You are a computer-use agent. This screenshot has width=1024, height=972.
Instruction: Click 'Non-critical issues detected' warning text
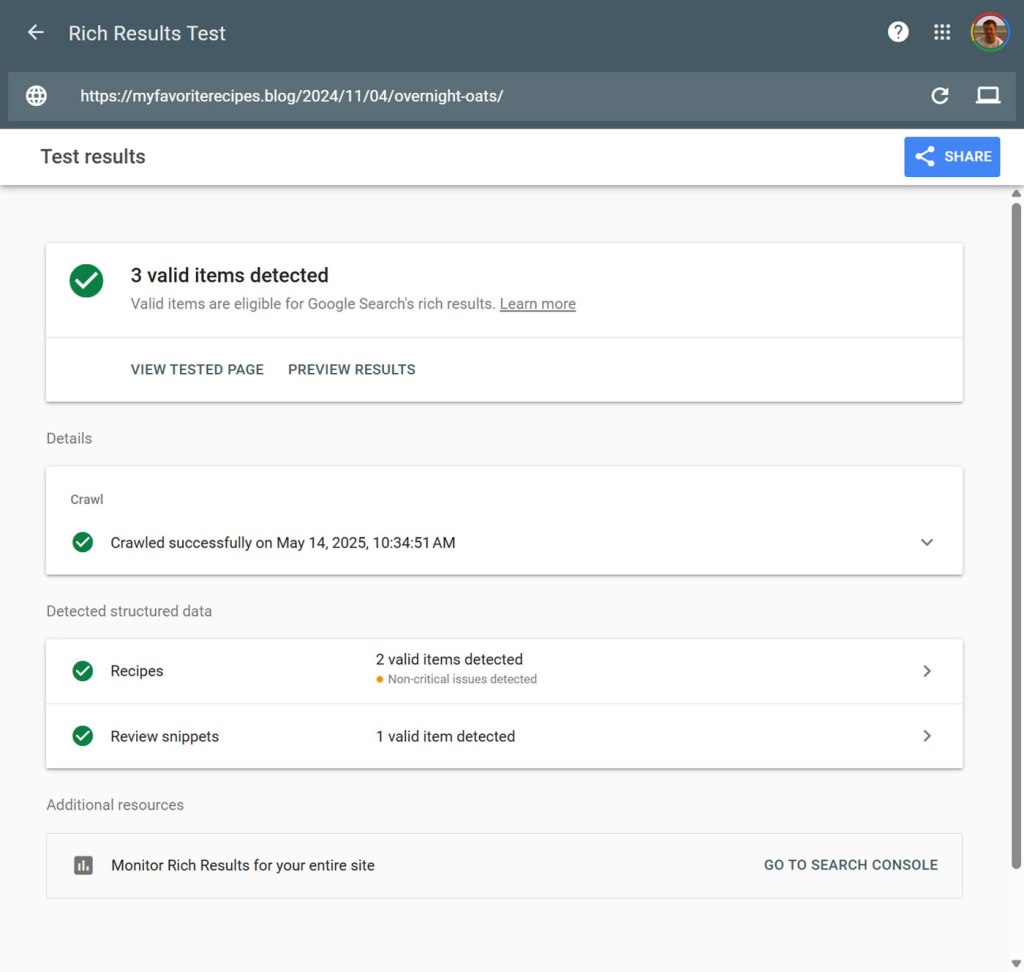click(462, 679)
